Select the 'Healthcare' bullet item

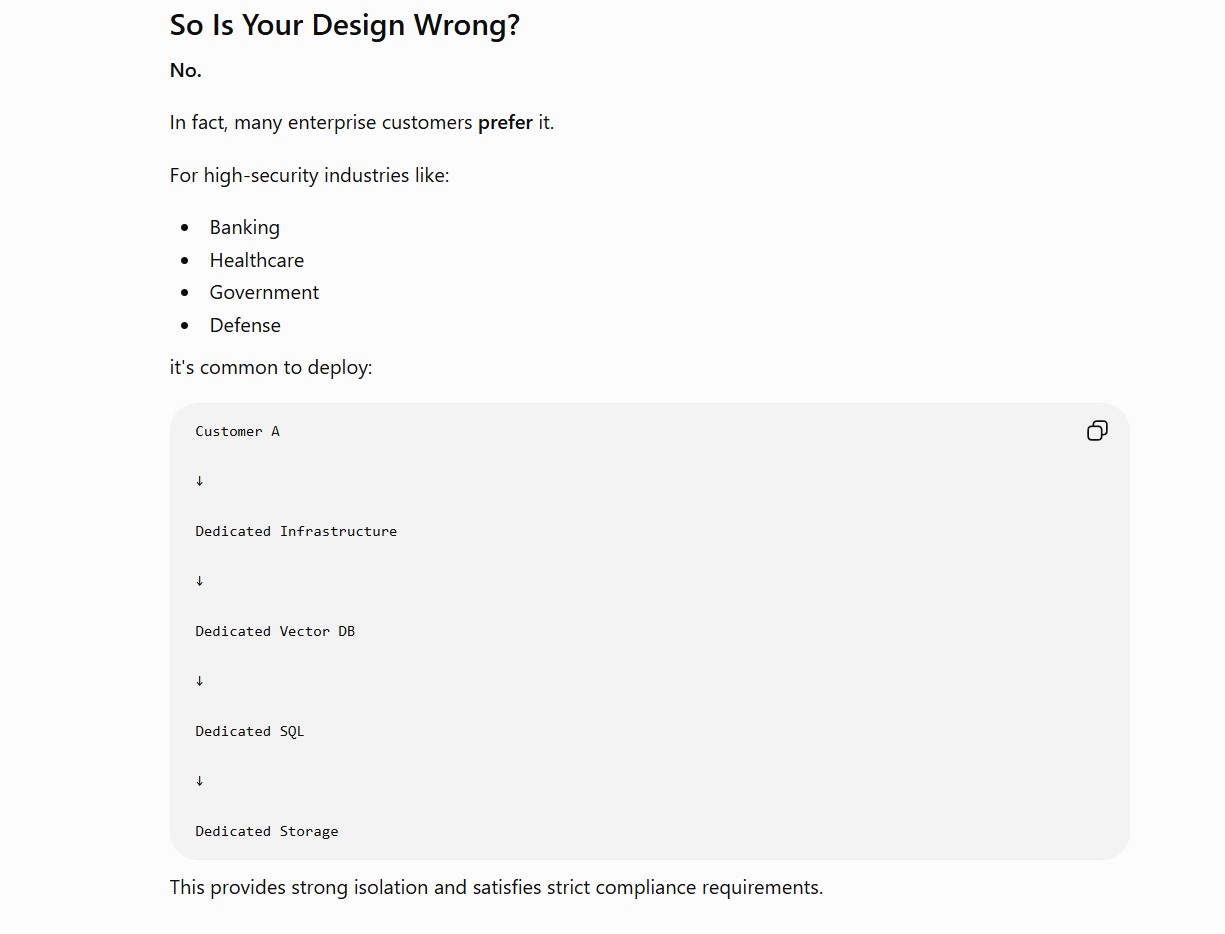257,260
